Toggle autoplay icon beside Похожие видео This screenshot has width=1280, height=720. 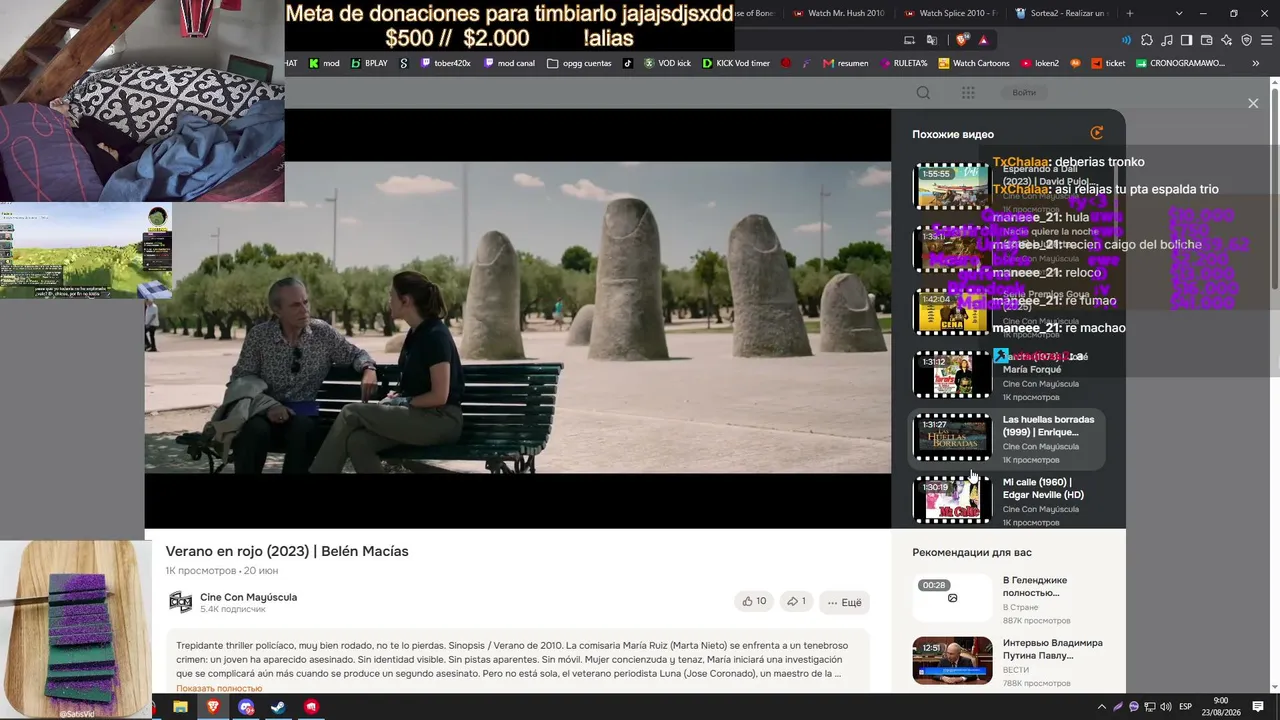point(1097,133)
